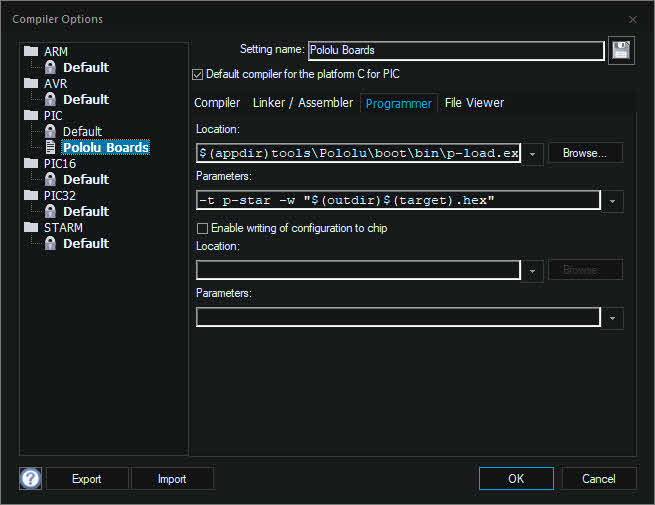Select the PIC16 tree node

pyautogui.click(x=60, y=163)
